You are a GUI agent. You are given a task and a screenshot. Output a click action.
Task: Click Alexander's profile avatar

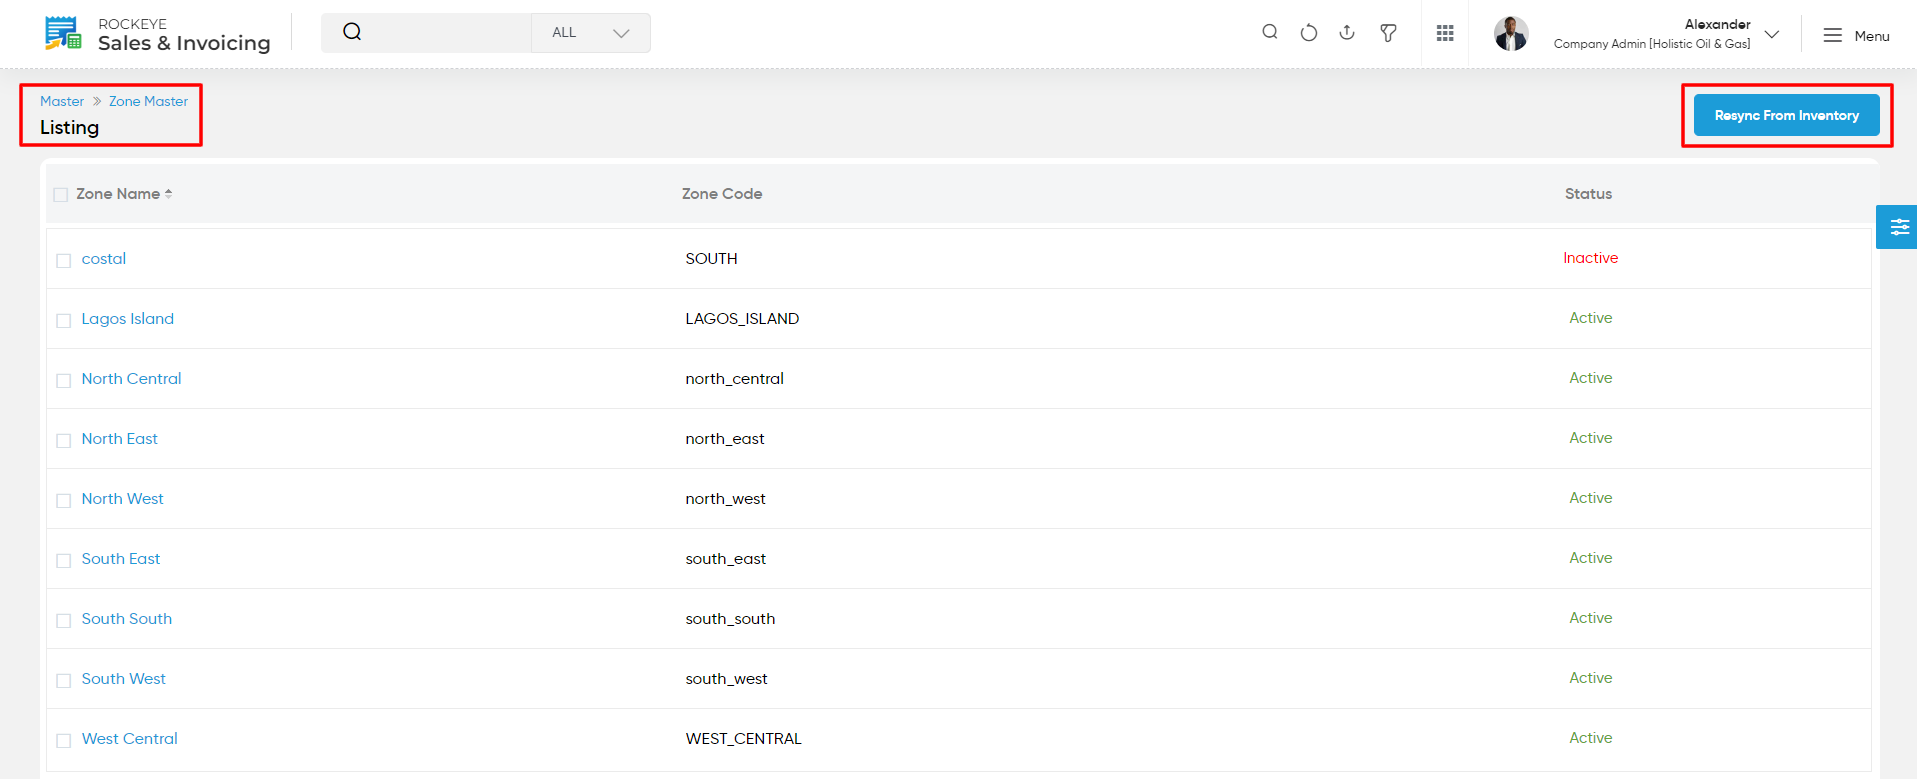pyautogui.click(x=1511, y=33)
